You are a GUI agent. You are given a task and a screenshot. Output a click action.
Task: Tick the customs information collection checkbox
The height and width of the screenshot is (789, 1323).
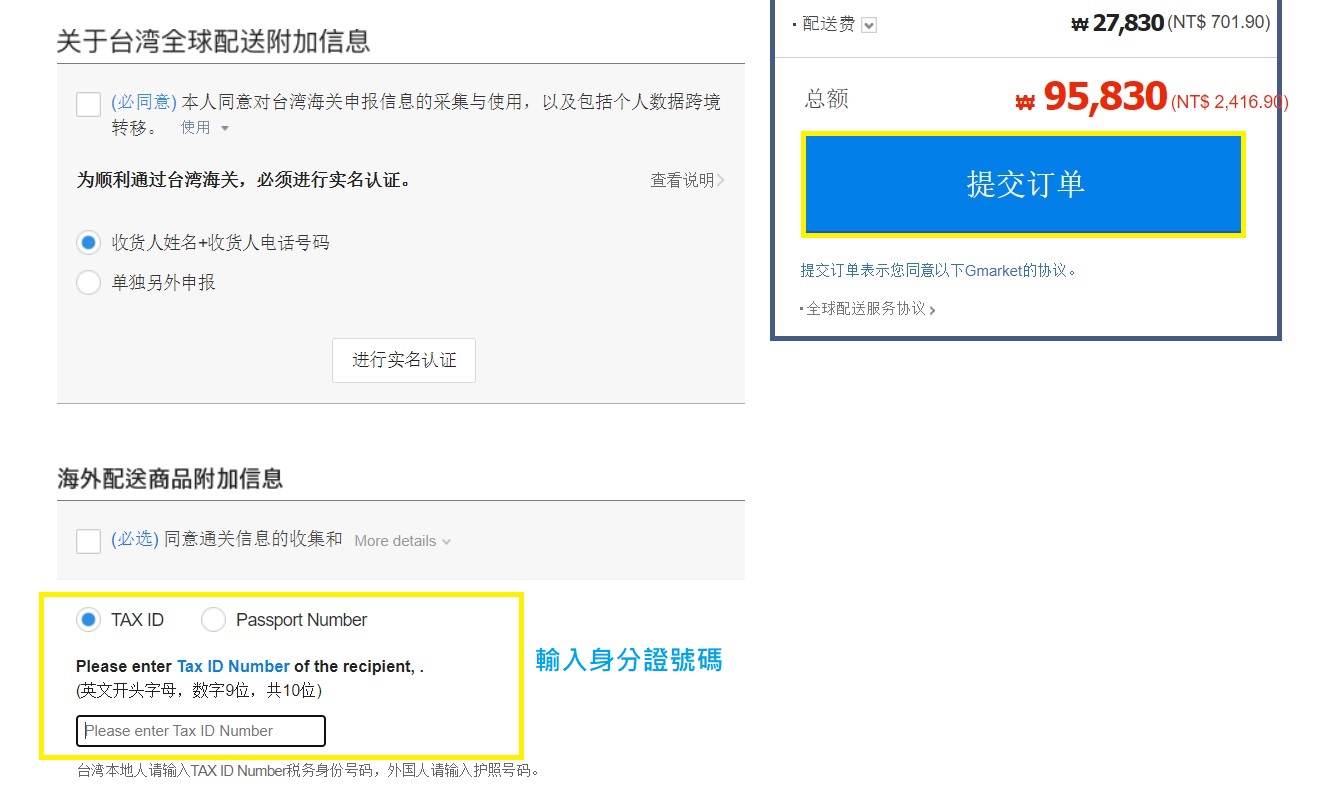click(x=89, y=541)
